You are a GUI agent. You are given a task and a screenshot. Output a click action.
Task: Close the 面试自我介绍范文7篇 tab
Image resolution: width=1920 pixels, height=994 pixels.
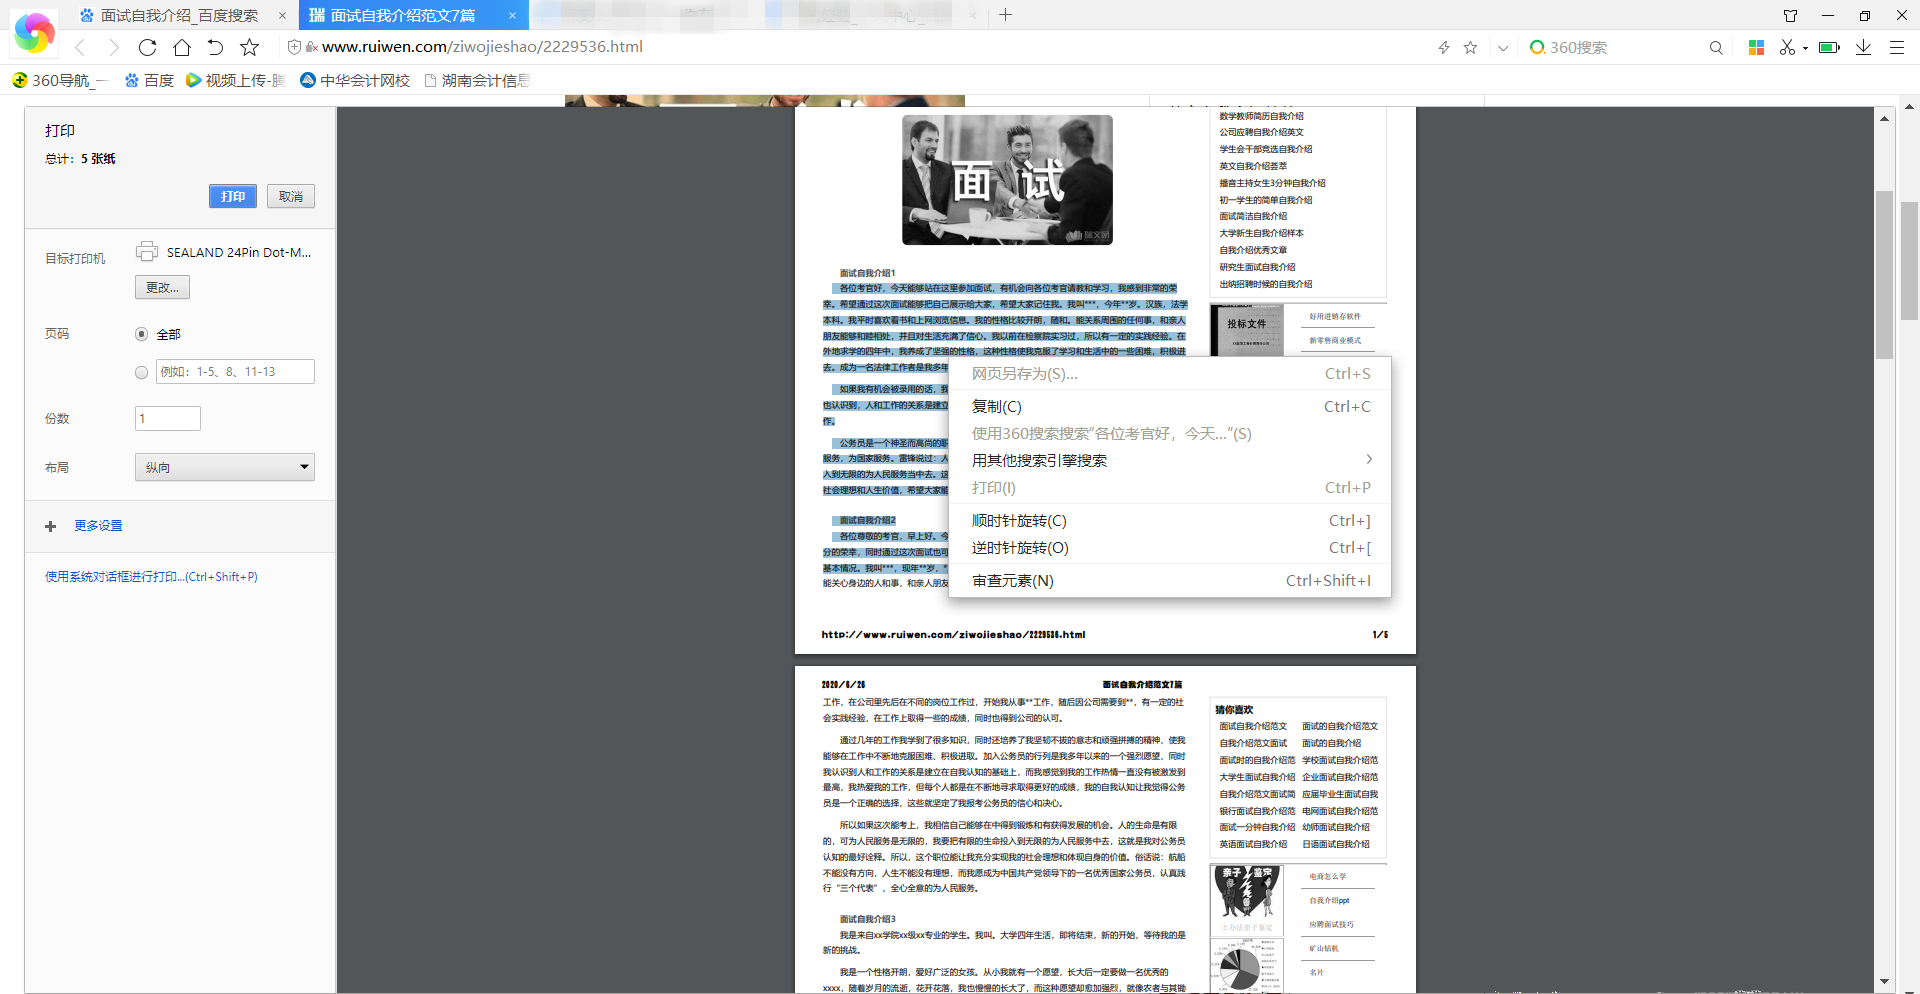(x=512, y=15)
